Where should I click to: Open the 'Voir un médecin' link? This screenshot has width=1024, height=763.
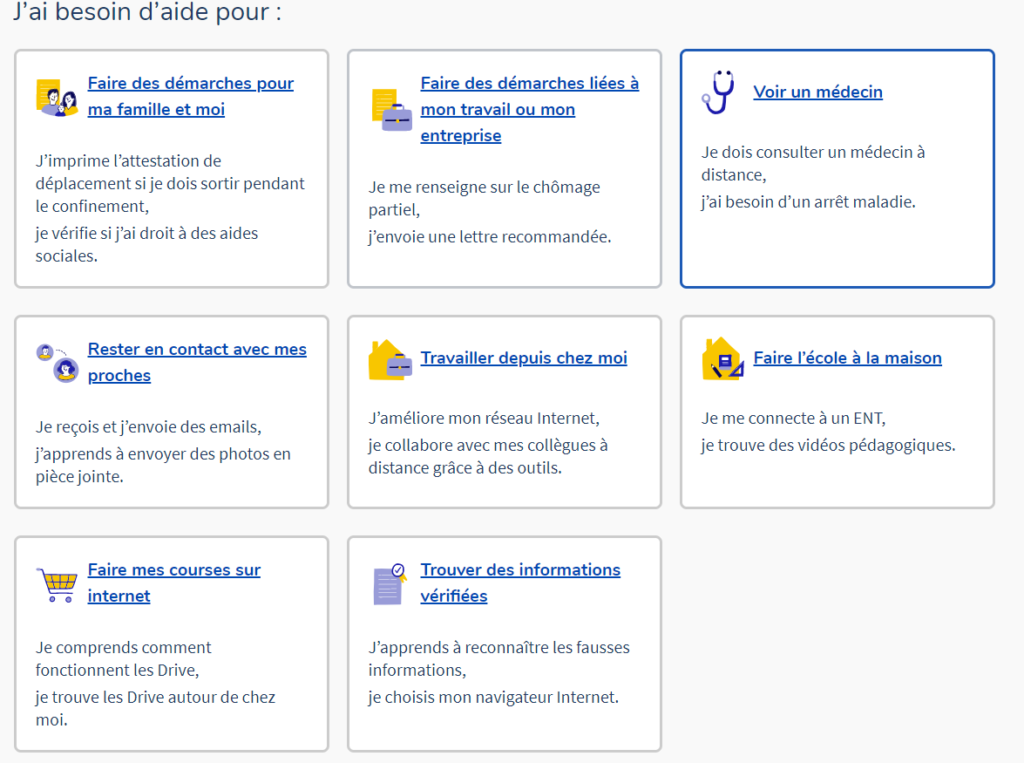pyautogui.click(x=817, y=92)
